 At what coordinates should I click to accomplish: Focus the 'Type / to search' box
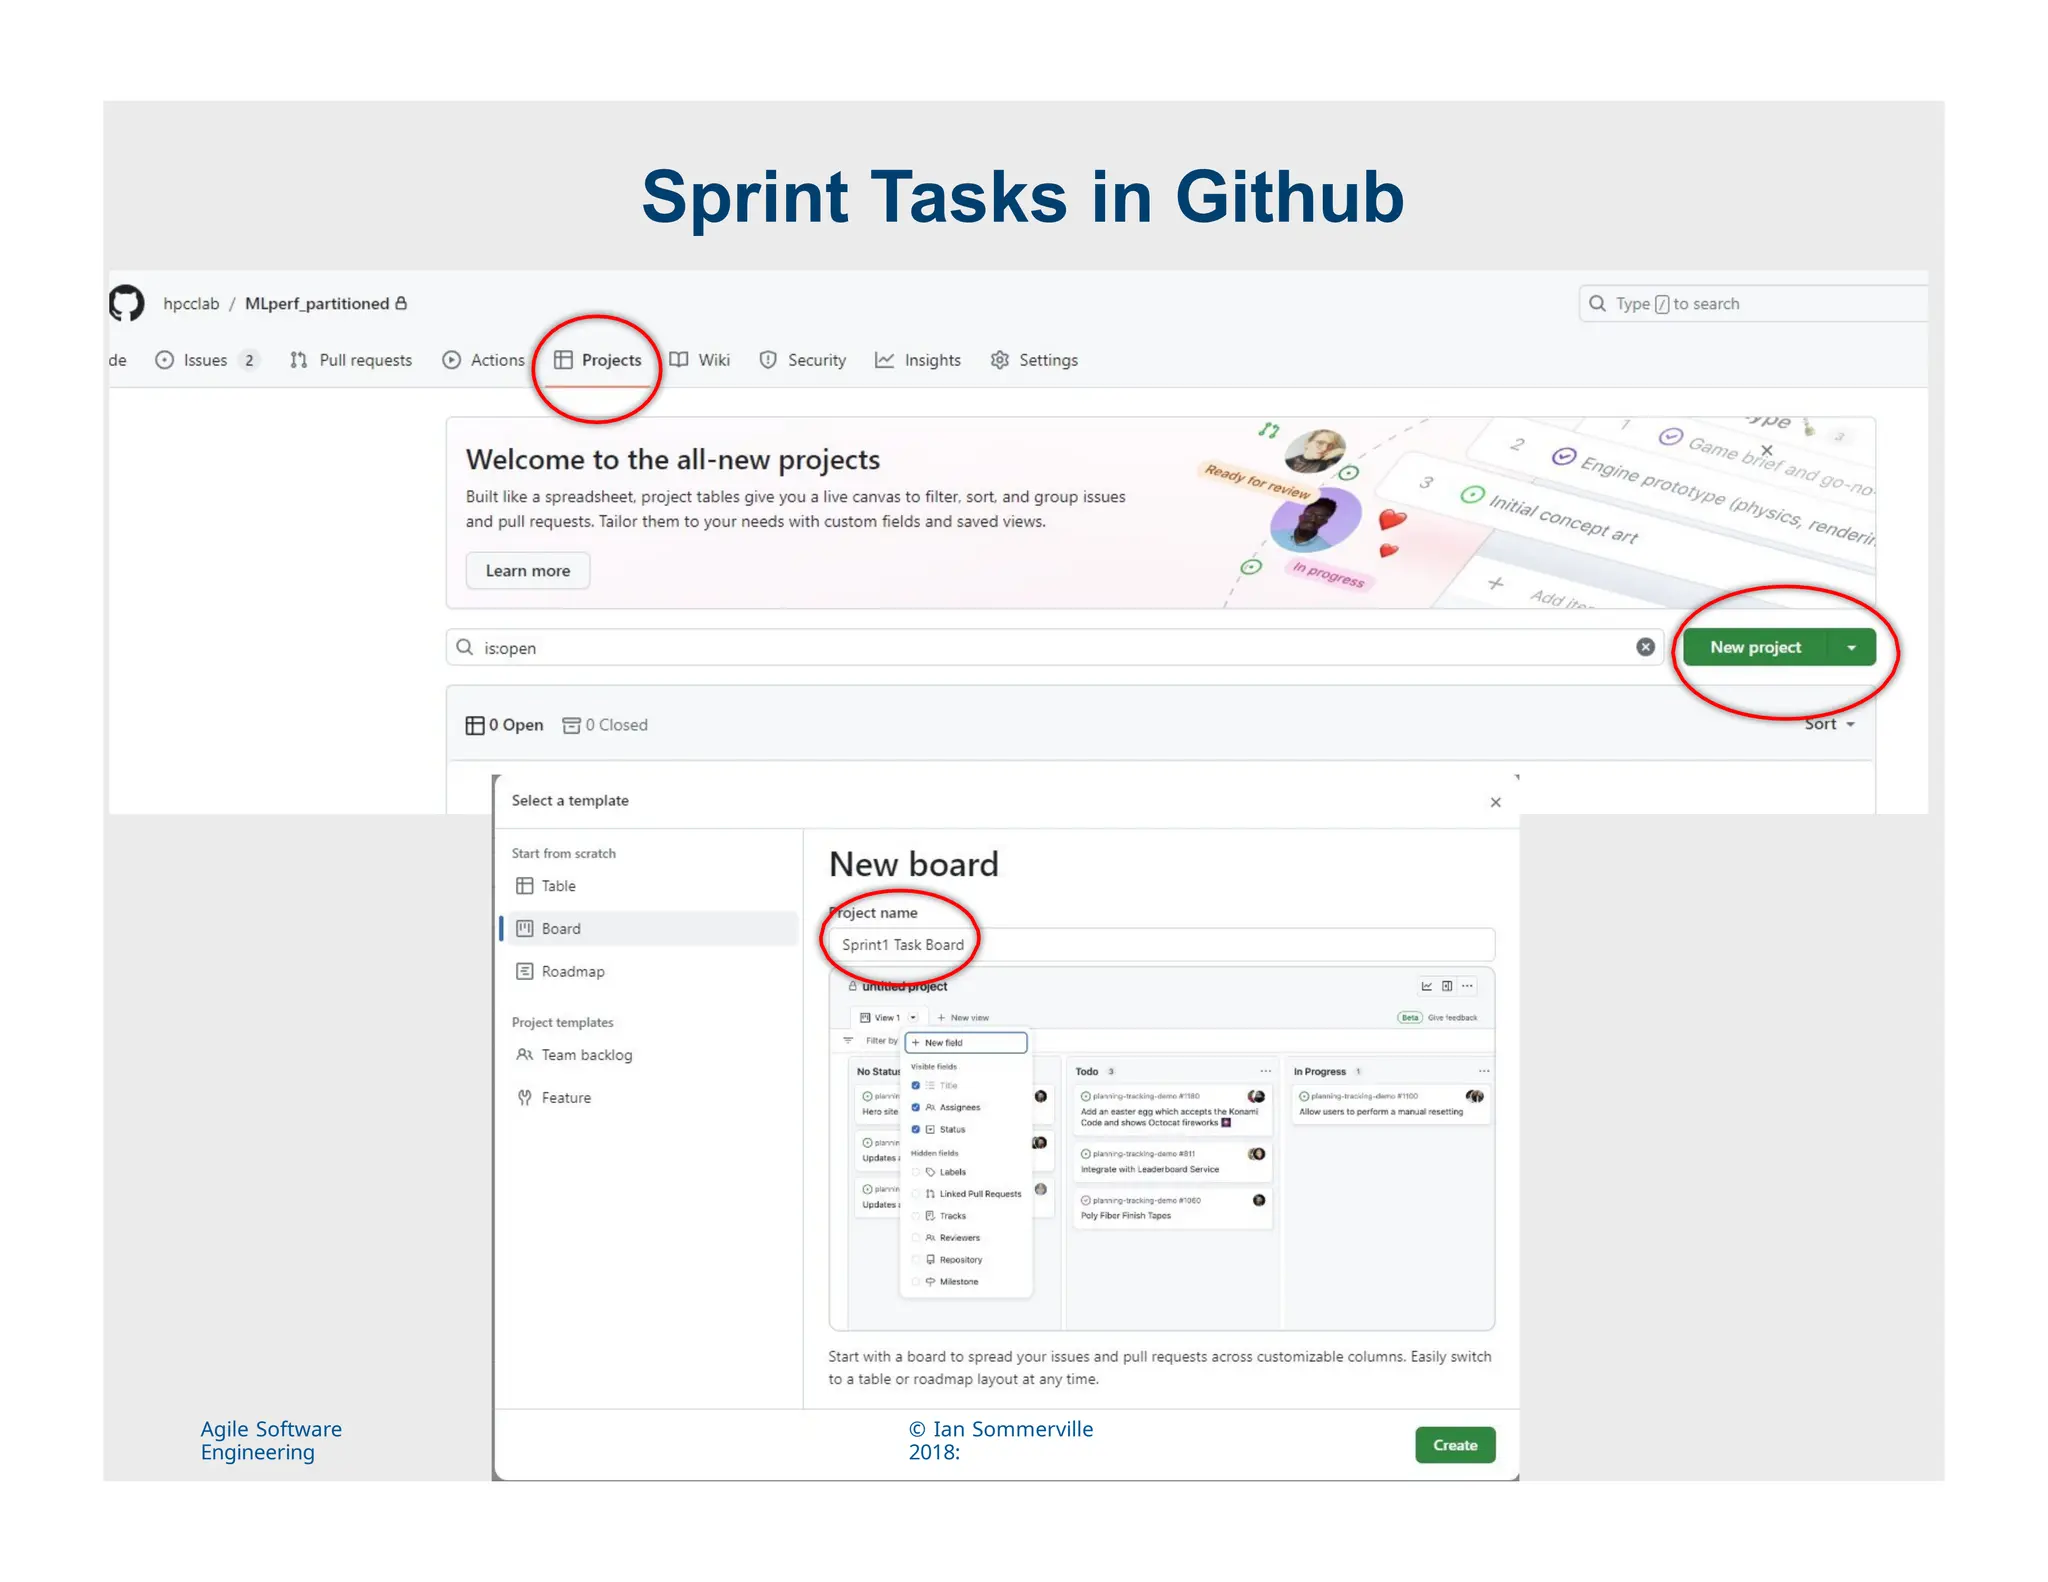[x=1752, y=303]
